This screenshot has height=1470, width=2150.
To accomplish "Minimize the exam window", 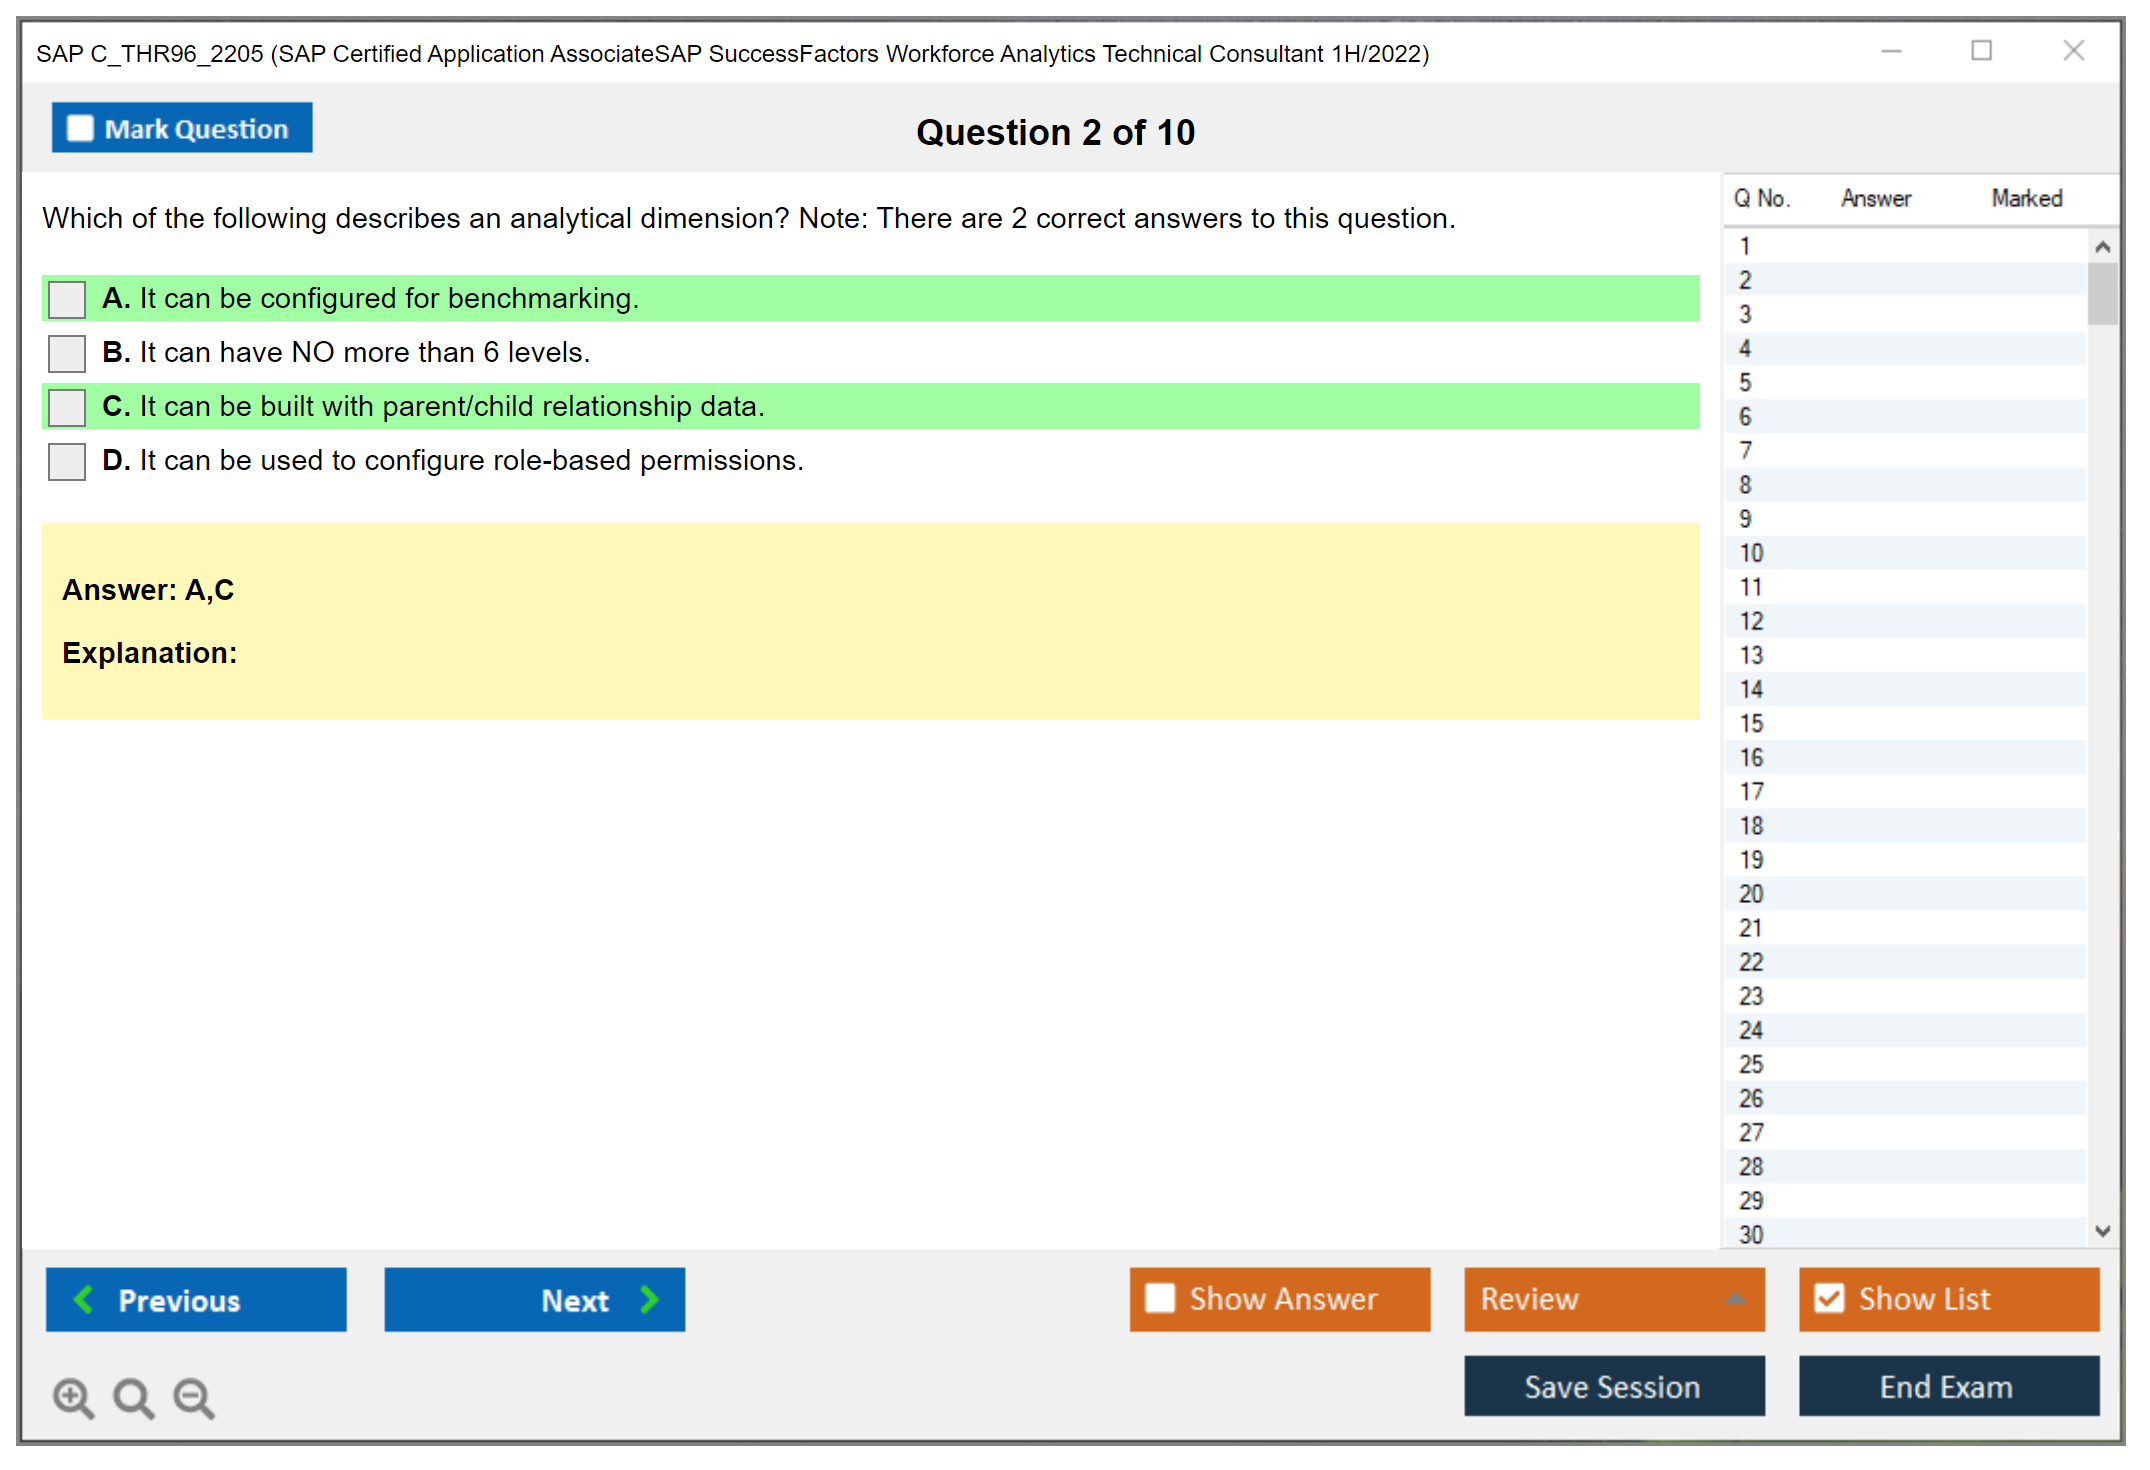I will [x=1891, y=51].
